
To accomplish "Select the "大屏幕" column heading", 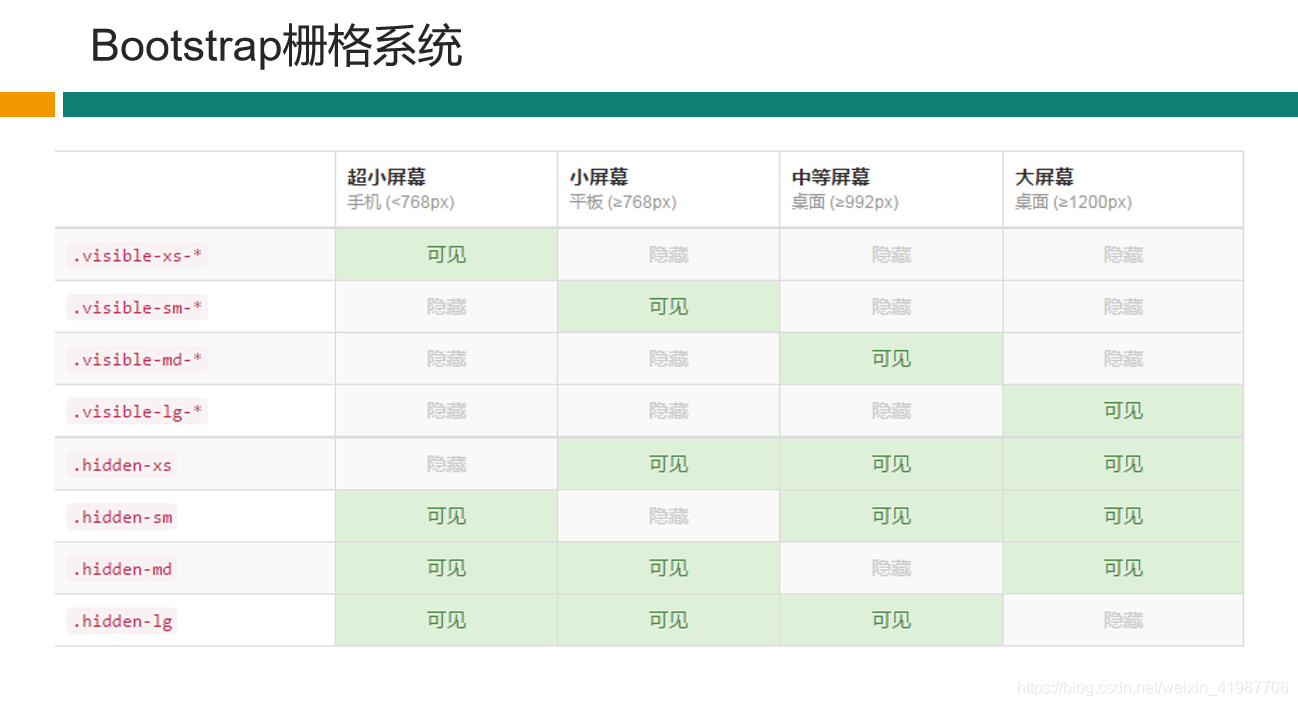I will (x=1044, y=177).
